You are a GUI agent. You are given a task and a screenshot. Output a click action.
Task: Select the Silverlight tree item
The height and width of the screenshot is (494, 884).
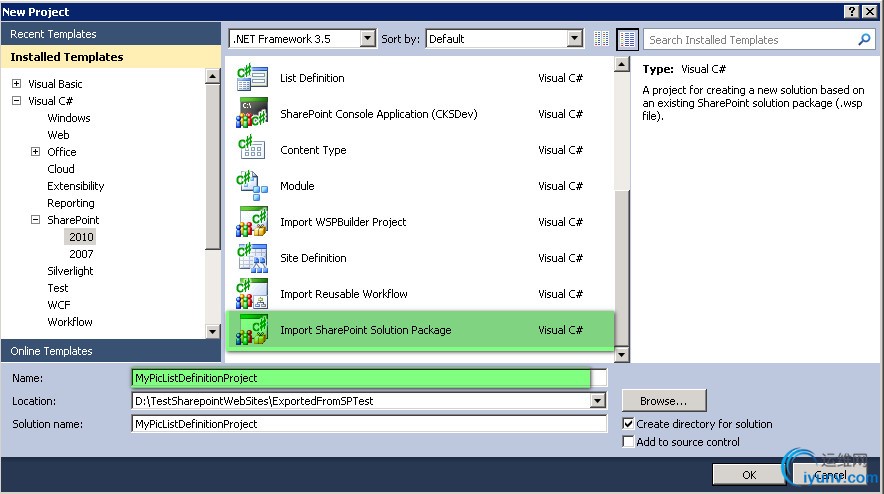[70, 271]
